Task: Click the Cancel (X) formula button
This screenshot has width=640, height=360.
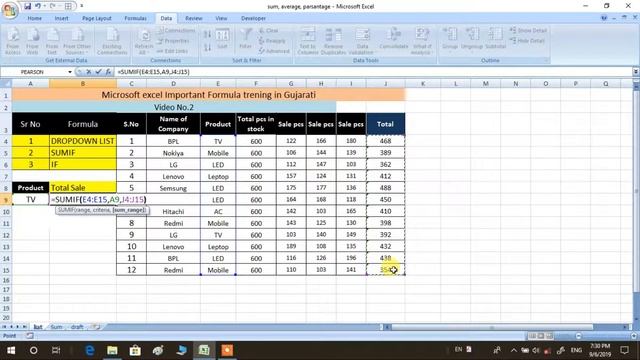Action: click(x=89, y=72)
